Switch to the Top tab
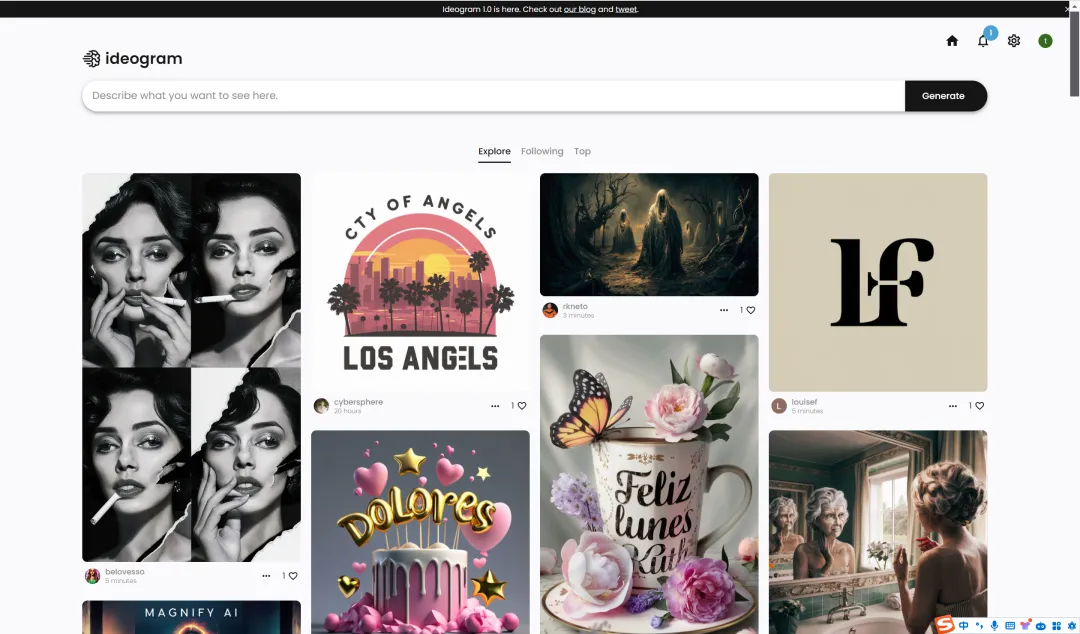Viewport: 1080px width, 634px height. coord(582,152)
